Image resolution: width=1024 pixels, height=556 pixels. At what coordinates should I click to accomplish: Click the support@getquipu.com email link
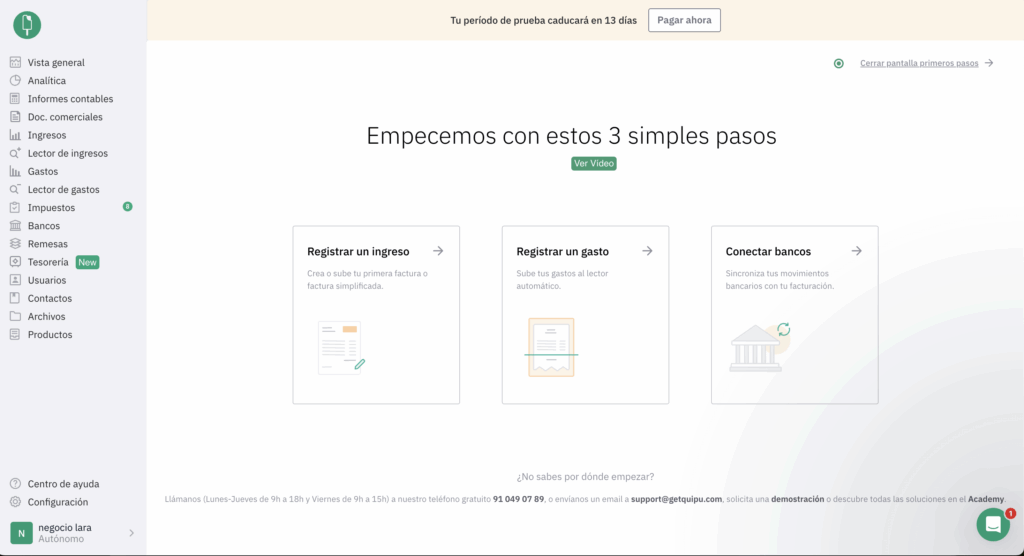[x=676, y=499]
